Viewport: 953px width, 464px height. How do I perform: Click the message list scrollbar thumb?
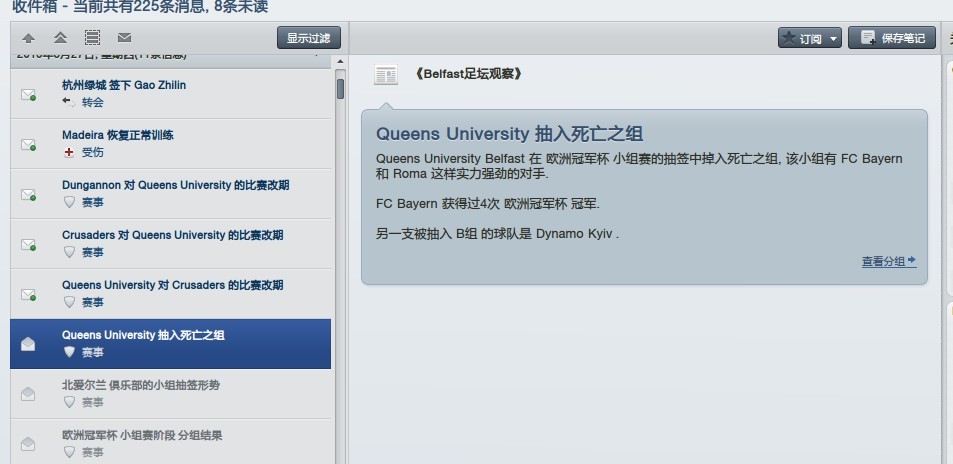point(340,89)
